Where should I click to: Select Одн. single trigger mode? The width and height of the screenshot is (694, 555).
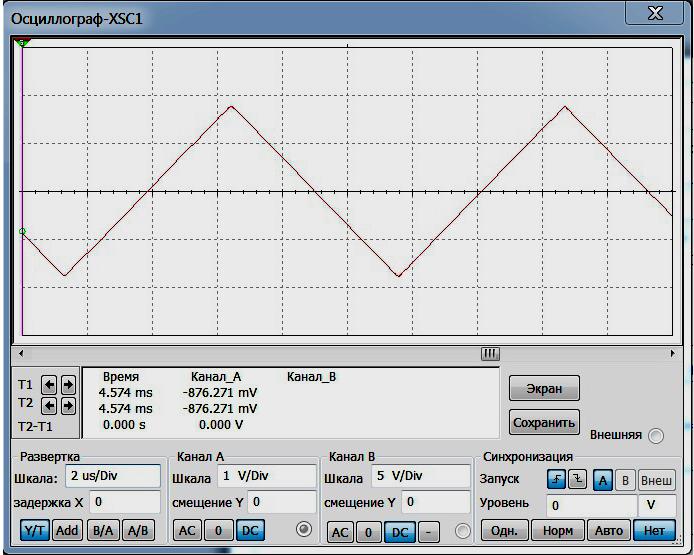tap(505, 530)
